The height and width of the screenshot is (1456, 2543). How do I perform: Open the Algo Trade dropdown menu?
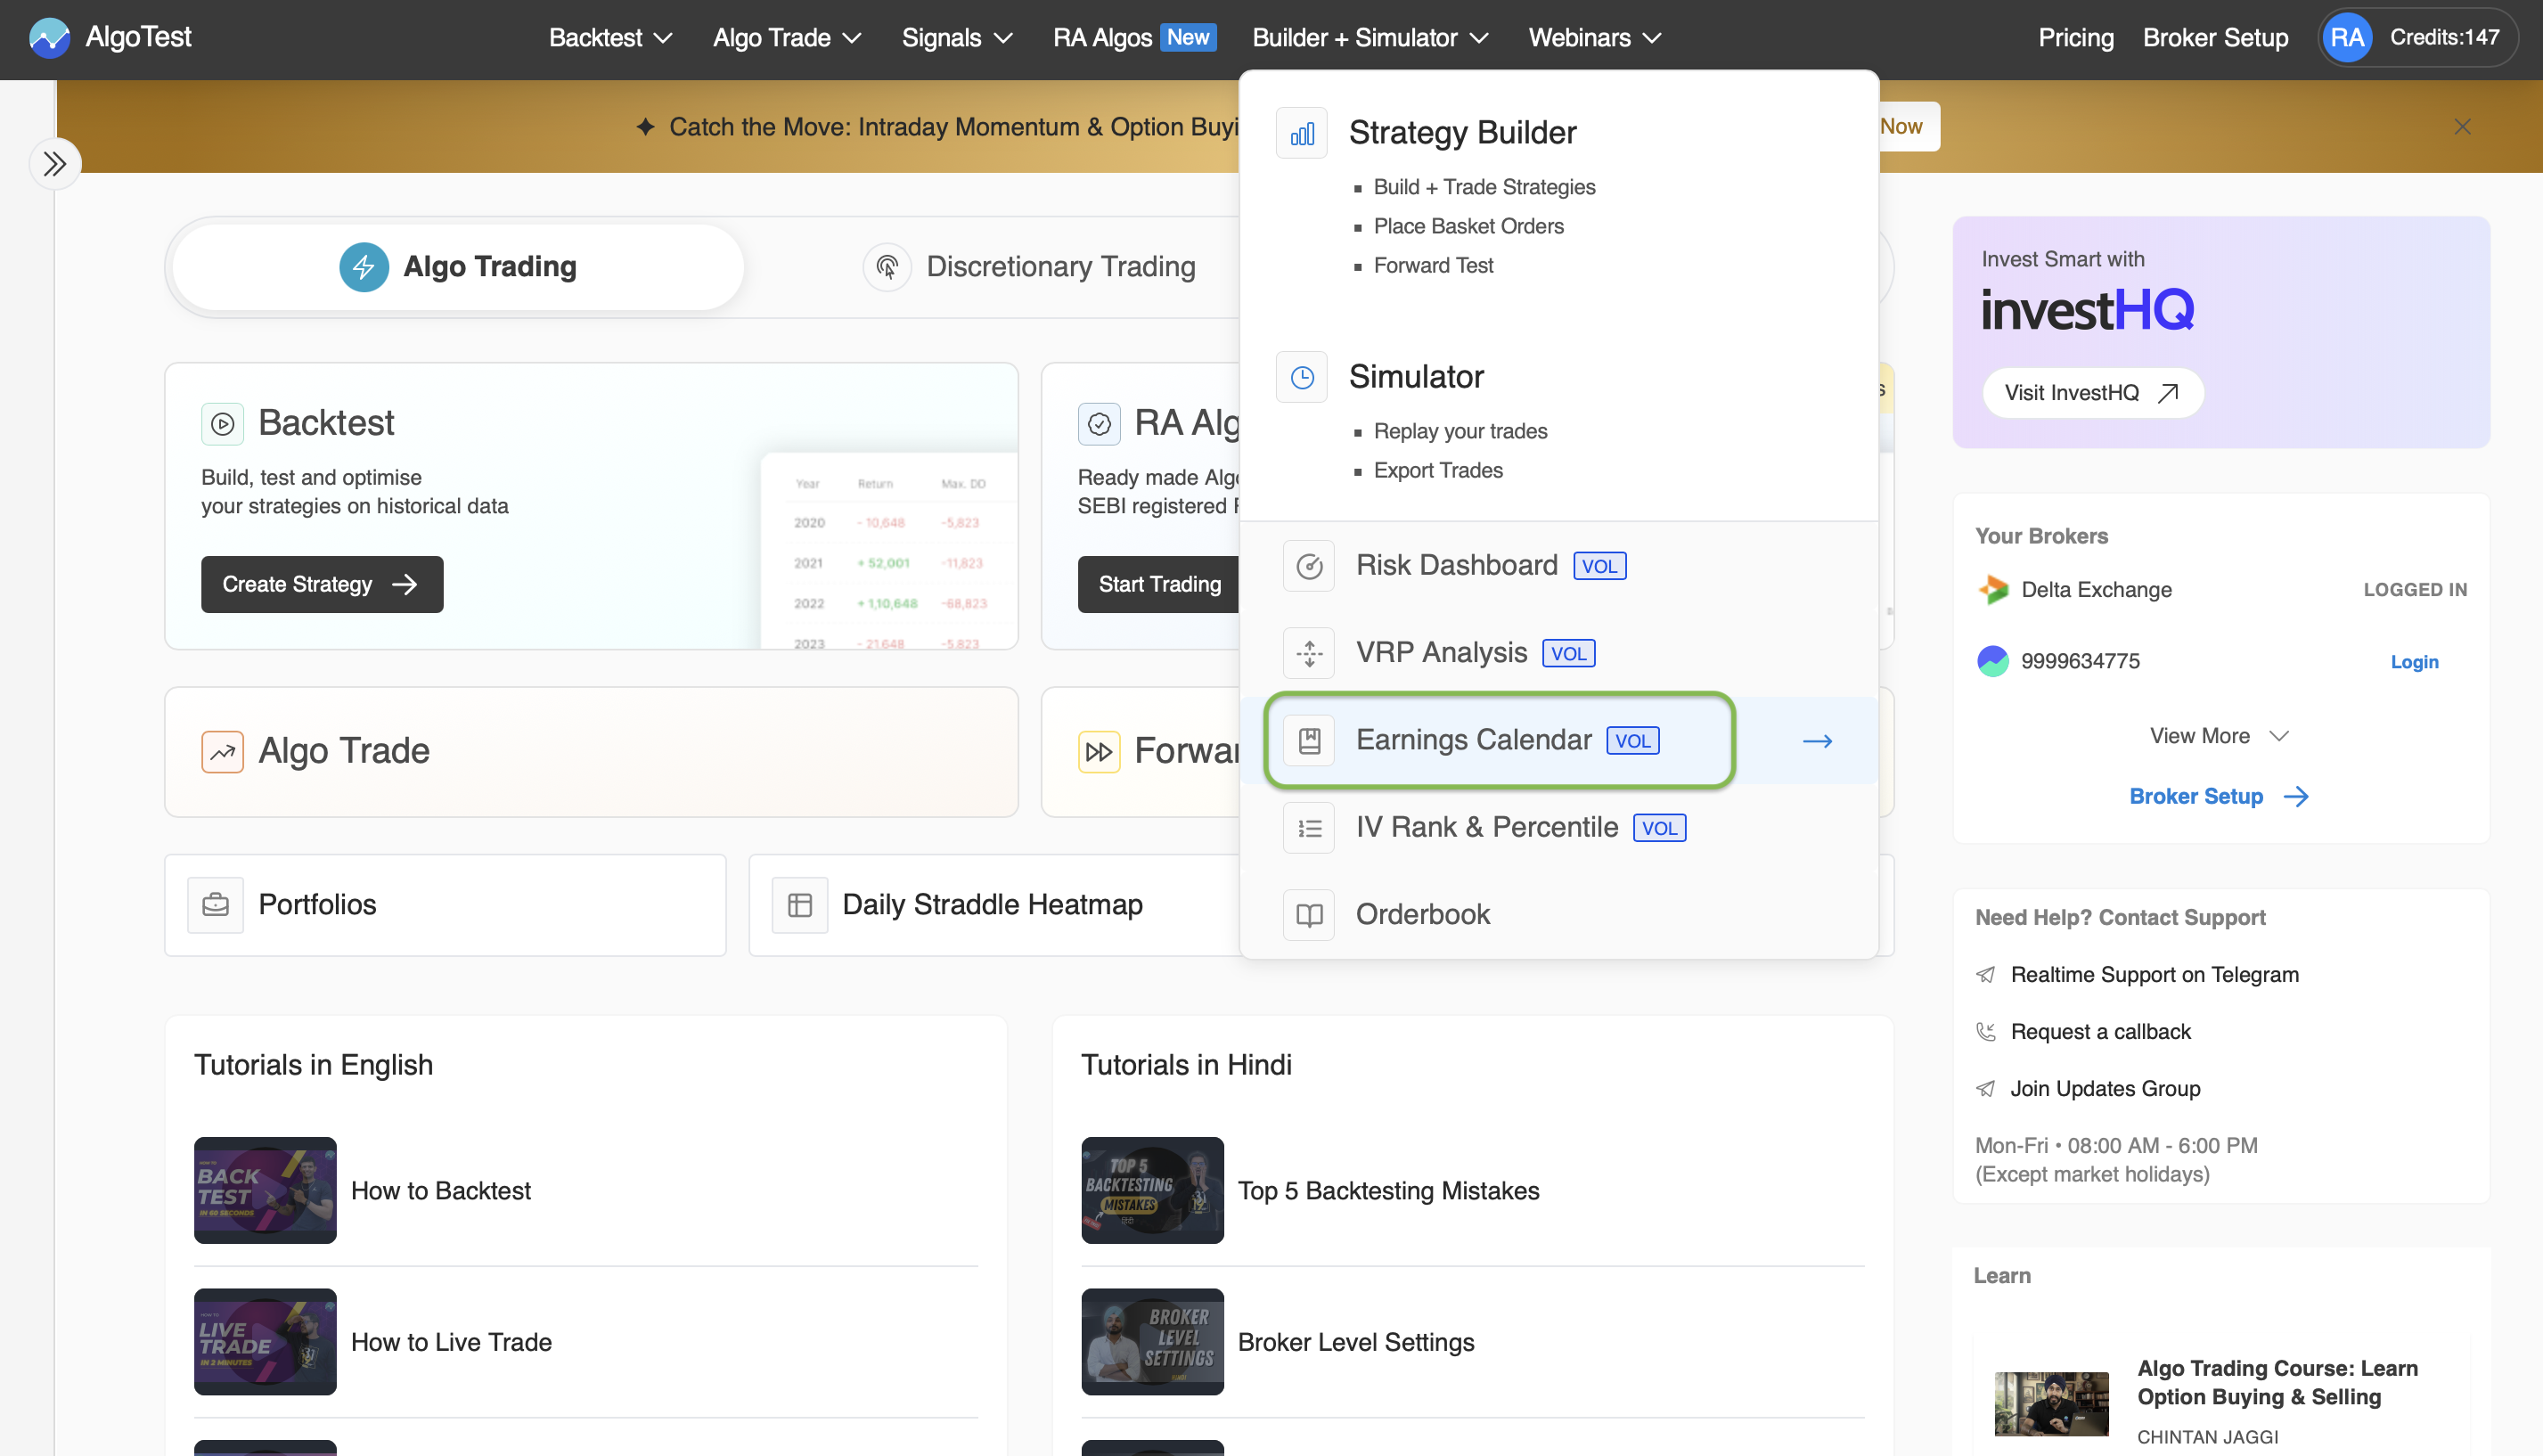[787, 38]
